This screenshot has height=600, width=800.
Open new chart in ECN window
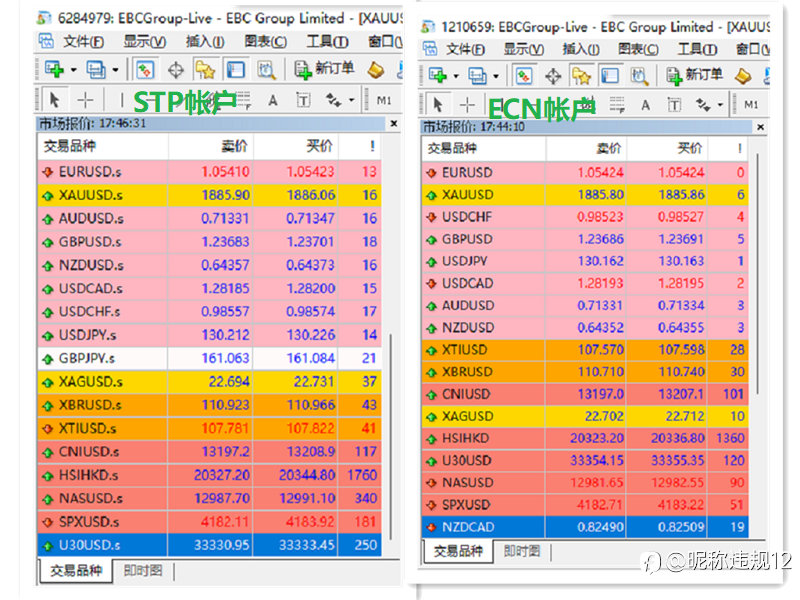point(438,76)
